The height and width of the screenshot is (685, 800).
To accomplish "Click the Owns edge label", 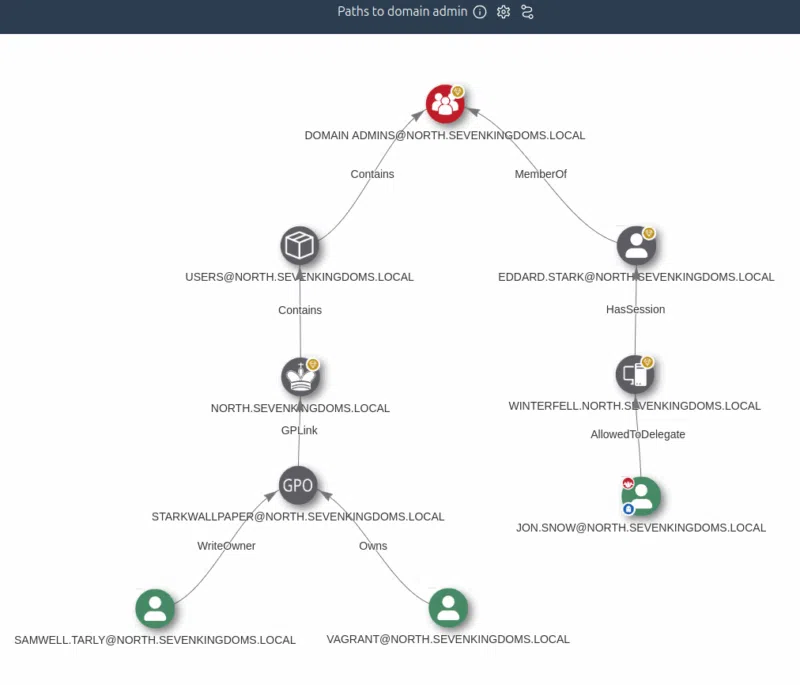I will pos(374,547).
